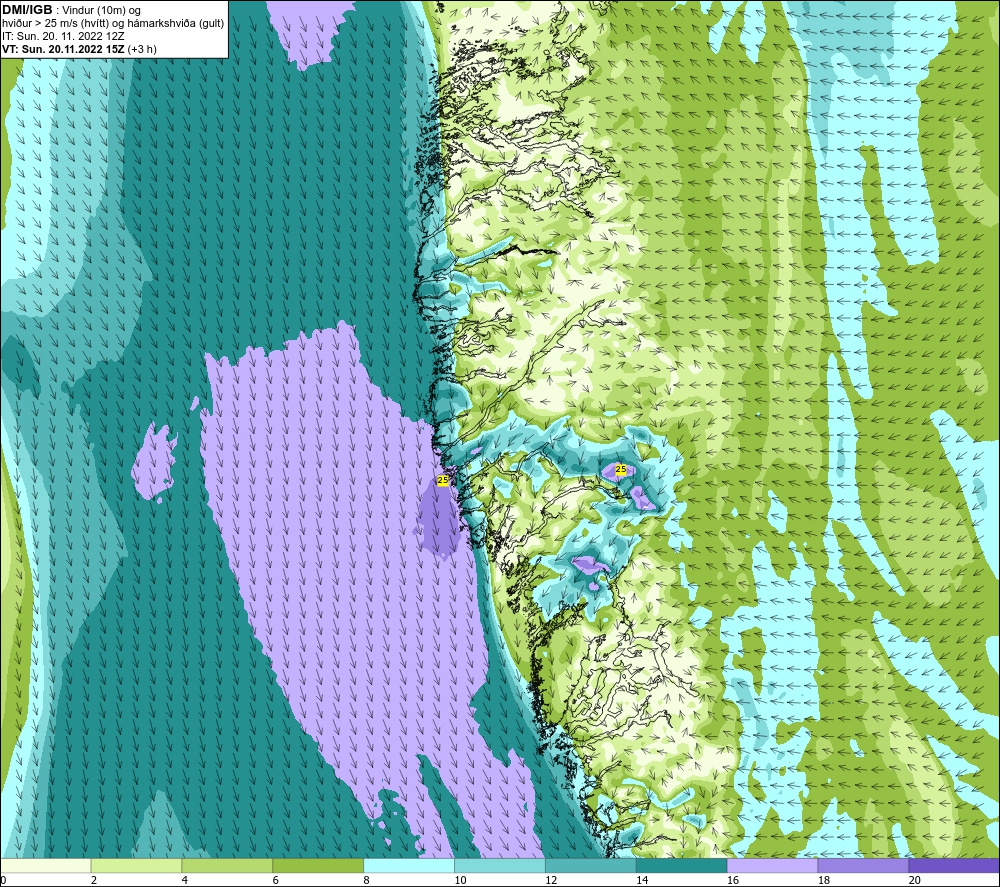Click the legend value label "16"

pyautogui.click(x=733, y=880)
